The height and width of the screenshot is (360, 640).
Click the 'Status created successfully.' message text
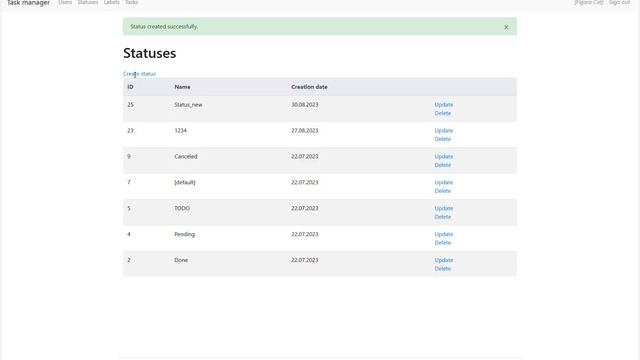coord(164,27)
